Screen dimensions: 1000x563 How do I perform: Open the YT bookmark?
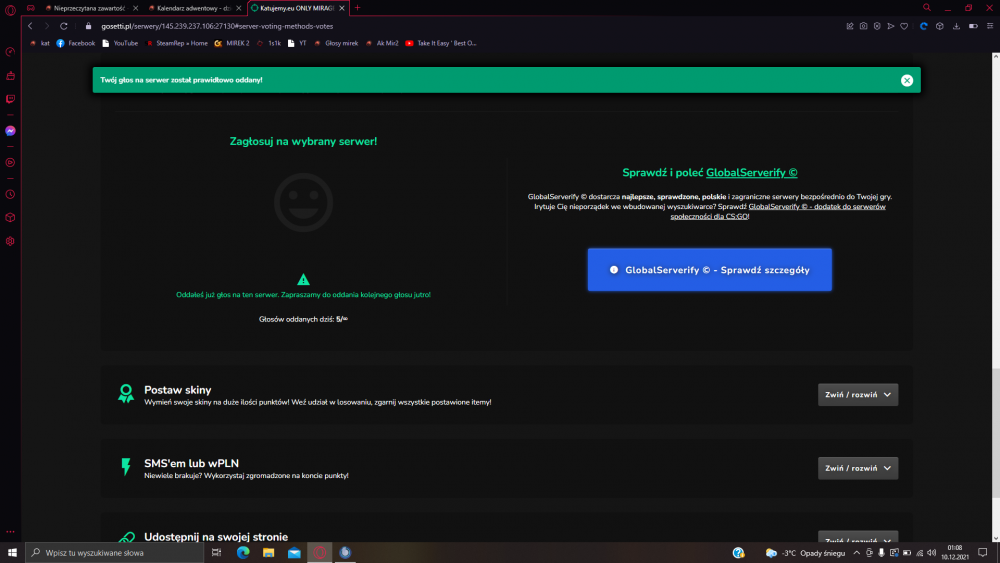click(x=297, y=43)
